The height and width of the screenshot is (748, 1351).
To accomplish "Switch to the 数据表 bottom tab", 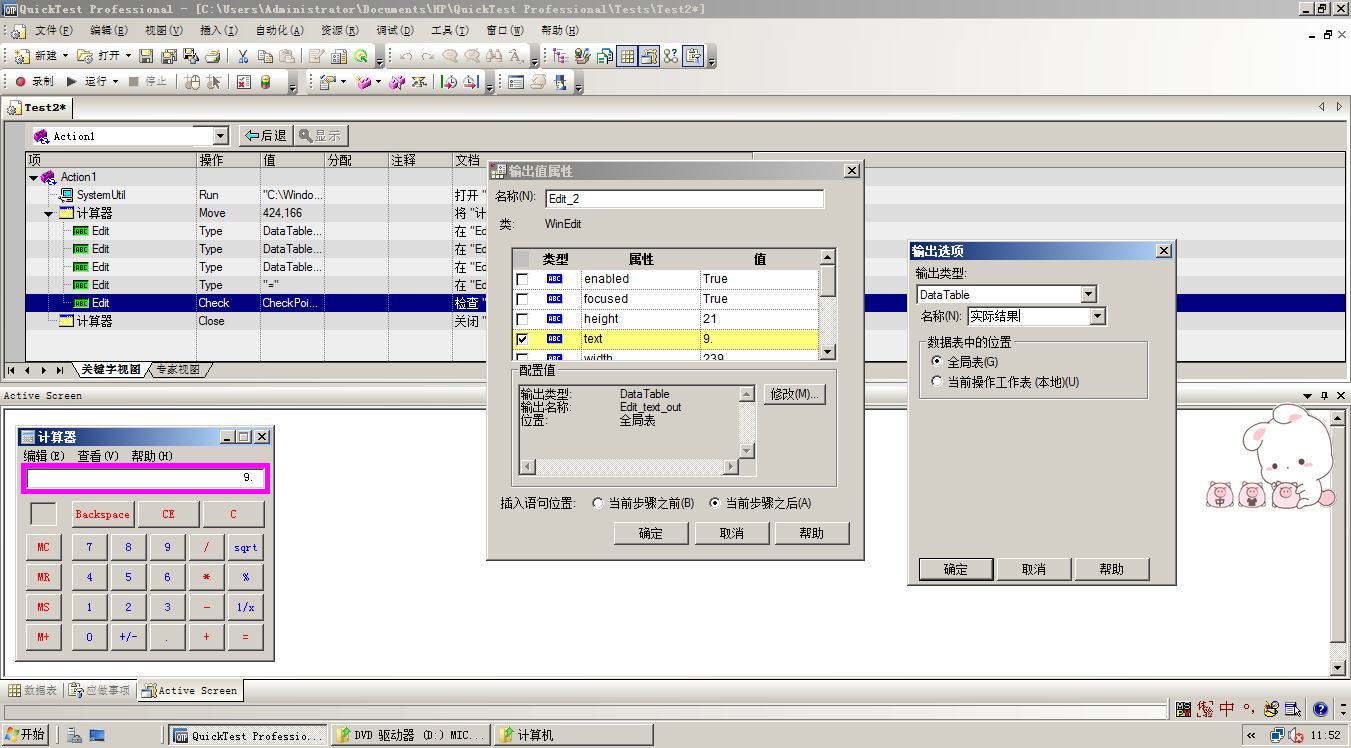I will [33, 690].
